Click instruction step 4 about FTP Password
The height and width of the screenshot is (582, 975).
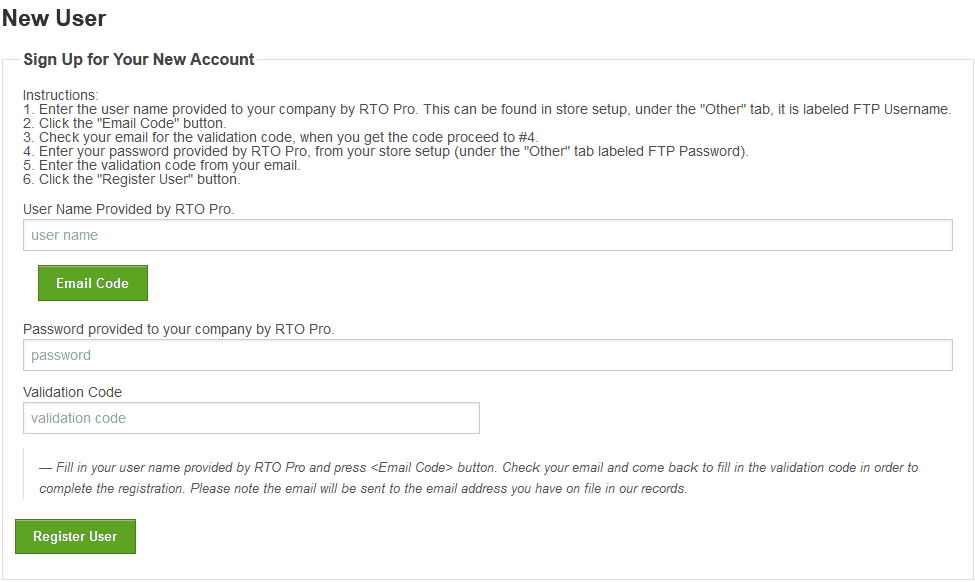click(x=386, y=151)
